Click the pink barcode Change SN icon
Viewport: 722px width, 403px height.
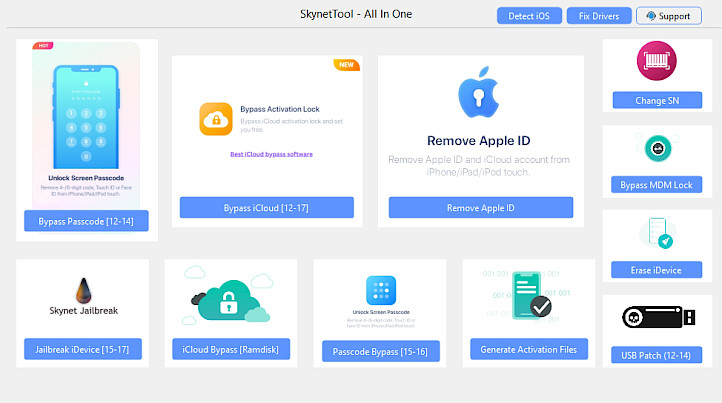tap(657, 61)
